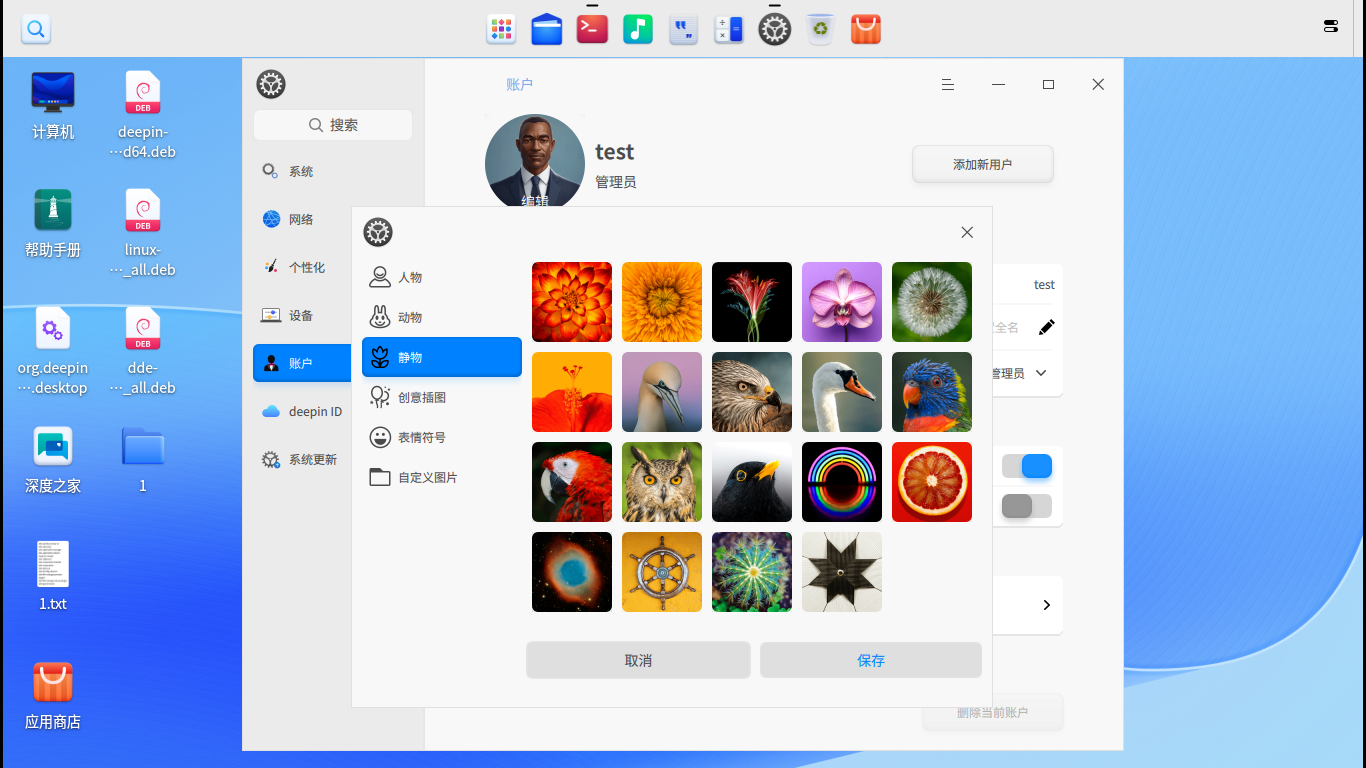Open 个性化 settings in sidebar
The height and width of the screenshot is (768, 1366).
pos(302,267)
